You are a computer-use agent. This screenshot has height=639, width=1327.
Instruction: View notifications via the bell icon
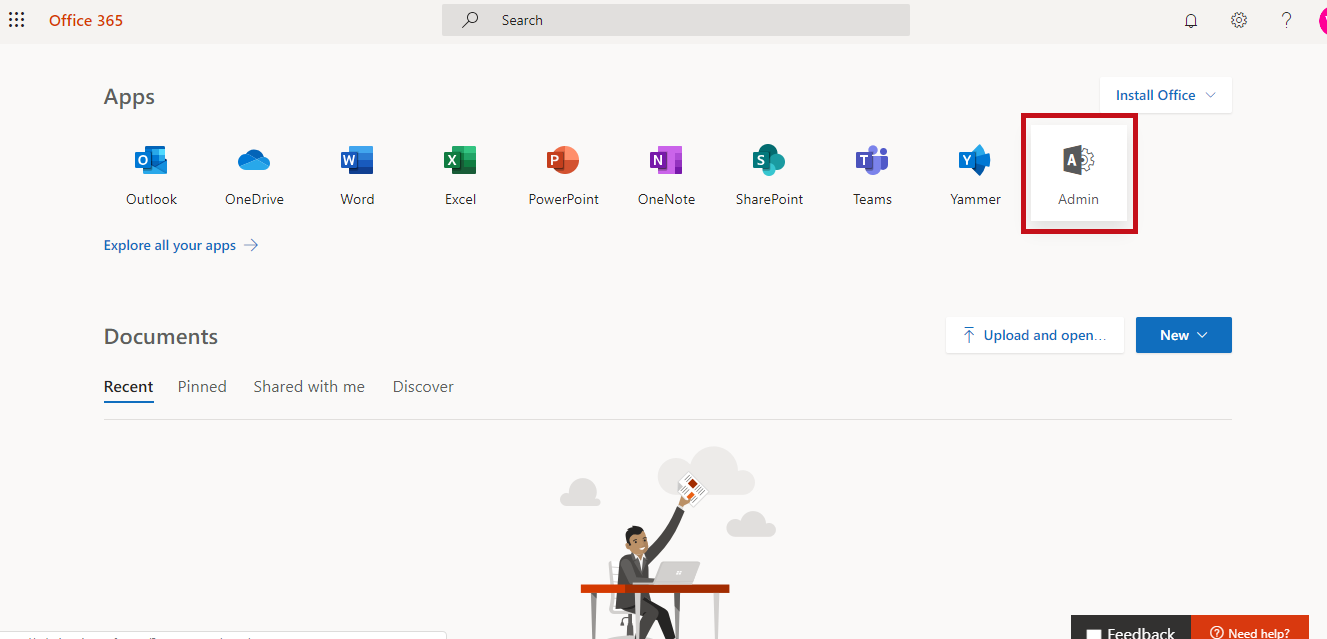(1191, 20)
